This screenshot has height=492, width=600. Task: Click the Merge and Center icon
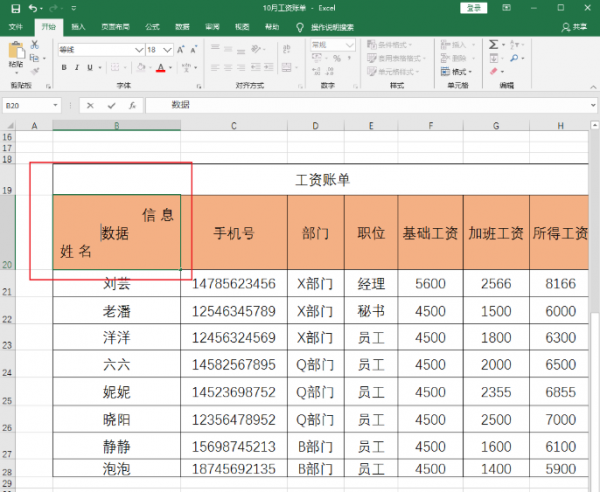[x=287, y=68]
